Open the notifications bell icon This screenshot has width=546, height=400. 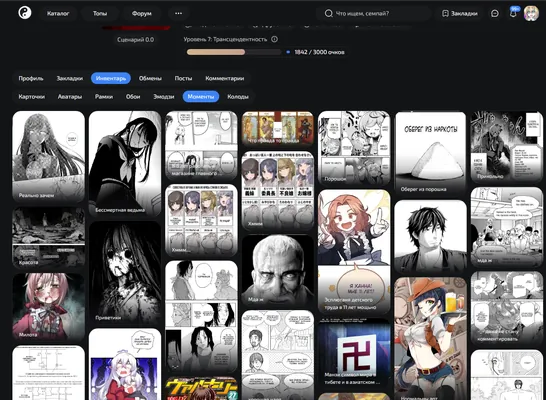coord(513,14)
